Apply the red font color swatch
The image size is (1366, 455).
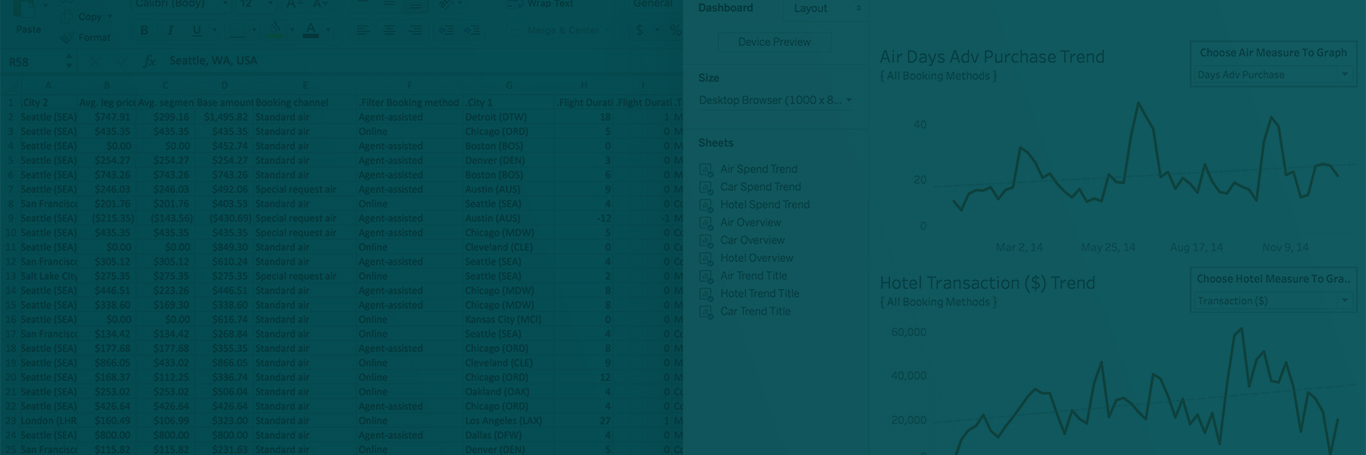pyautogui.click(x=311, y=31)
